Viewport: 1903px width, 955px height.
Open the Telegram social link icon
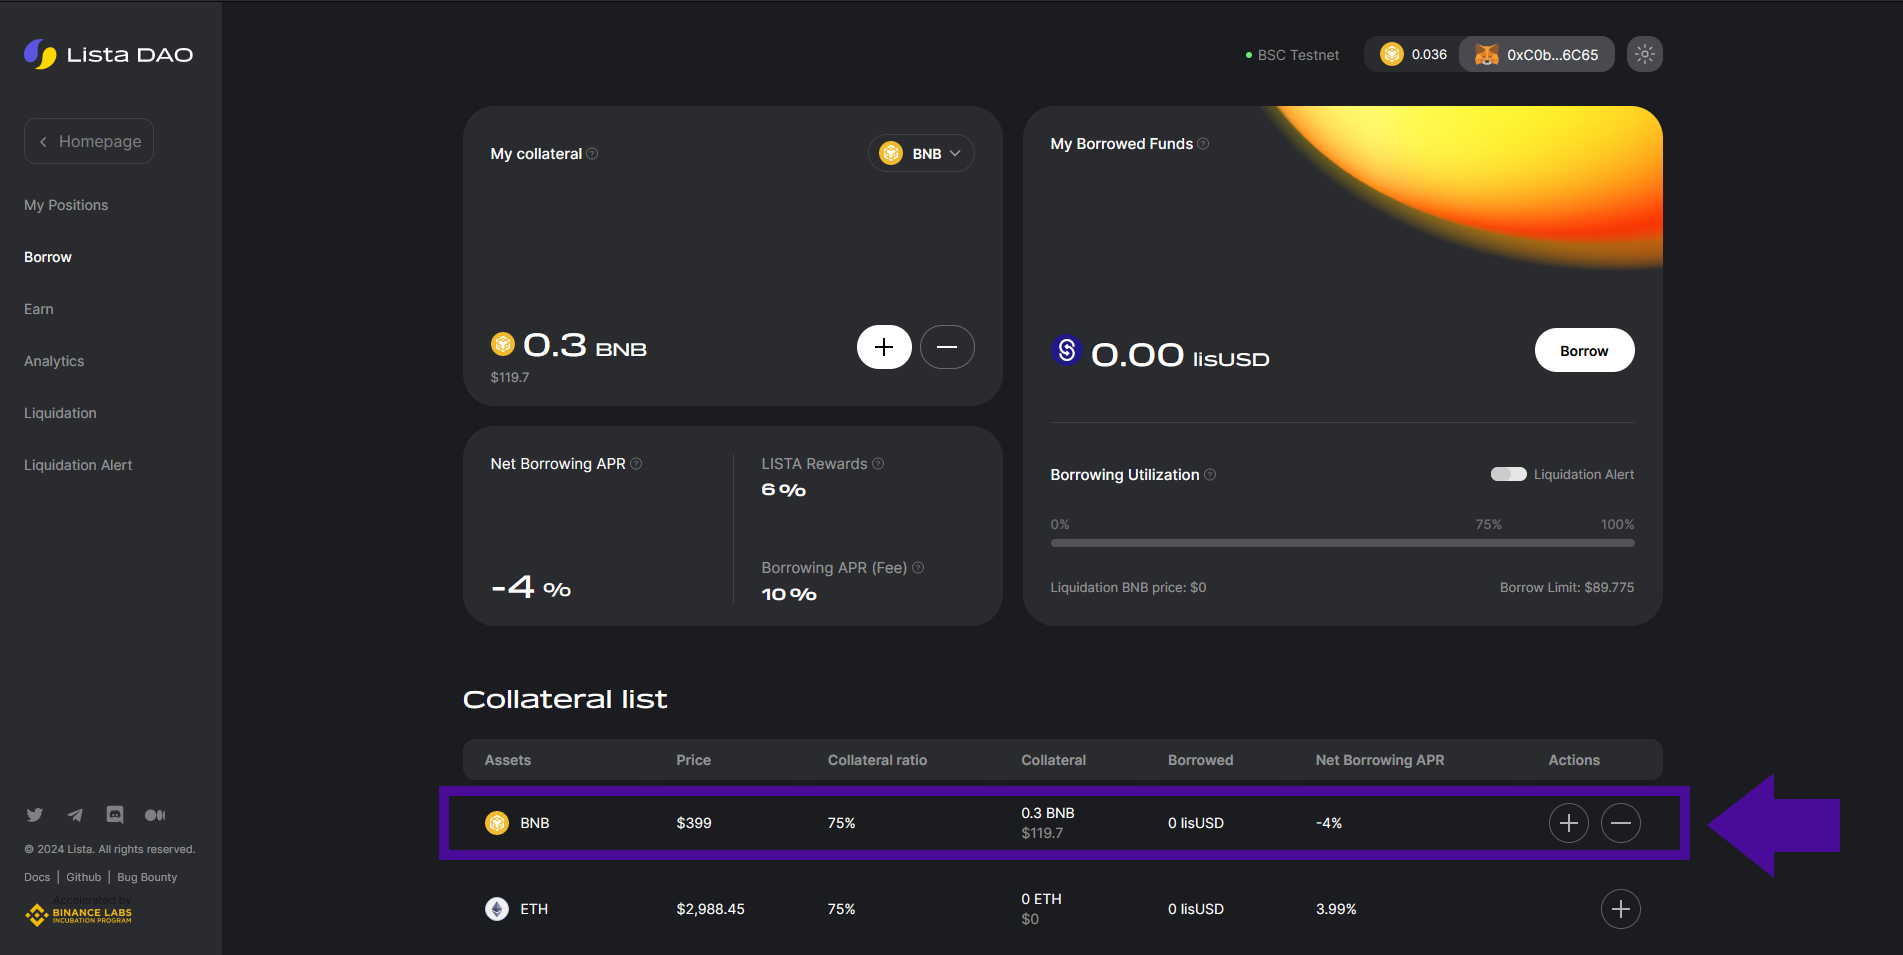75,815
